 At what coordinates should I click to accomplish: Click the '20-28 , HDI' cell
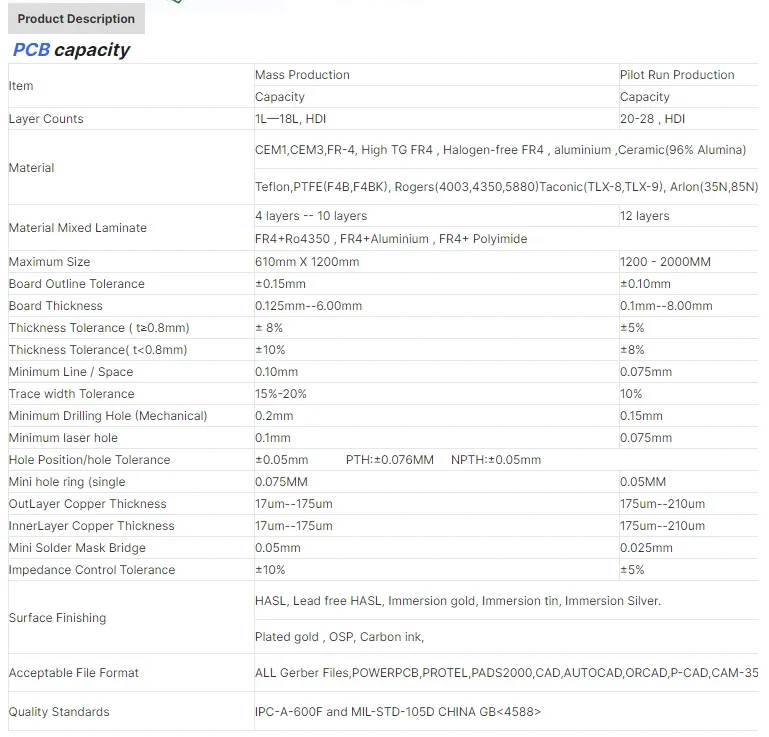click(652, 119)
